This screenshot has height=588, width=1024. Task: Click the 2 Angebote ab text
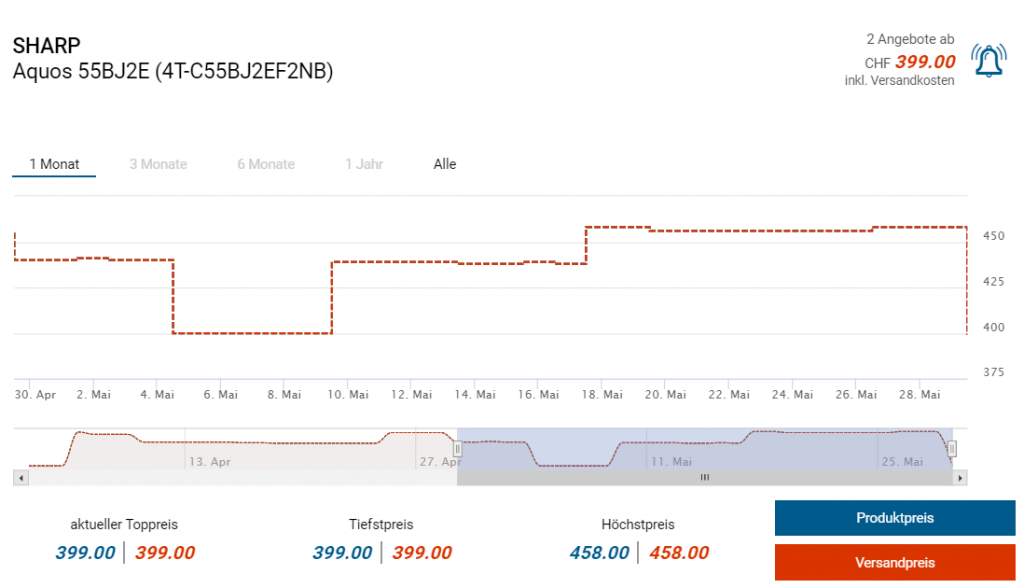pos(910,39)
